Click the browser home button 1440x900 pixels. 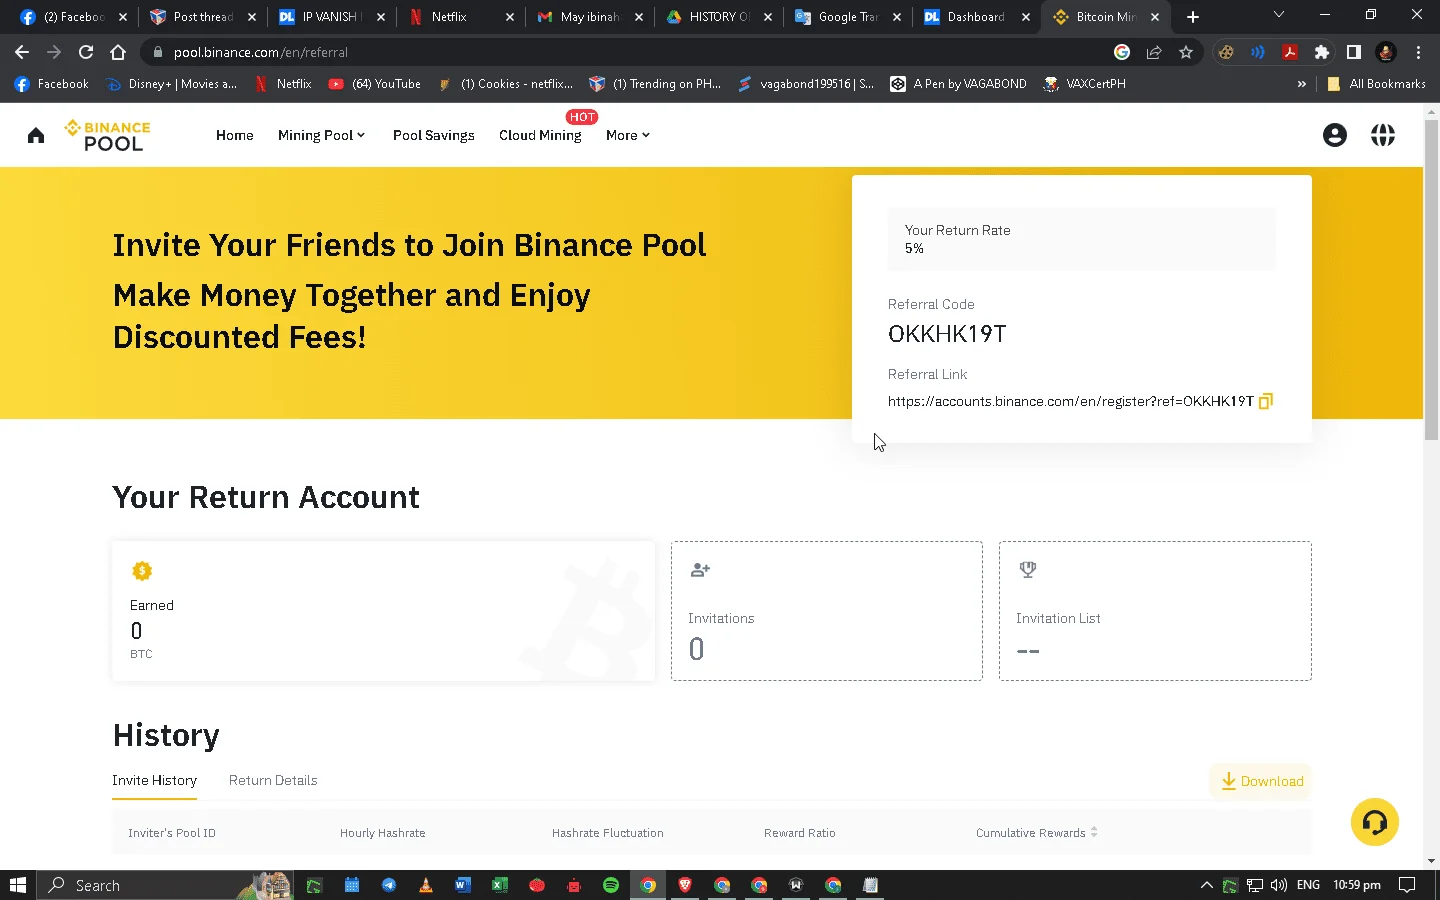pos(118,52)
